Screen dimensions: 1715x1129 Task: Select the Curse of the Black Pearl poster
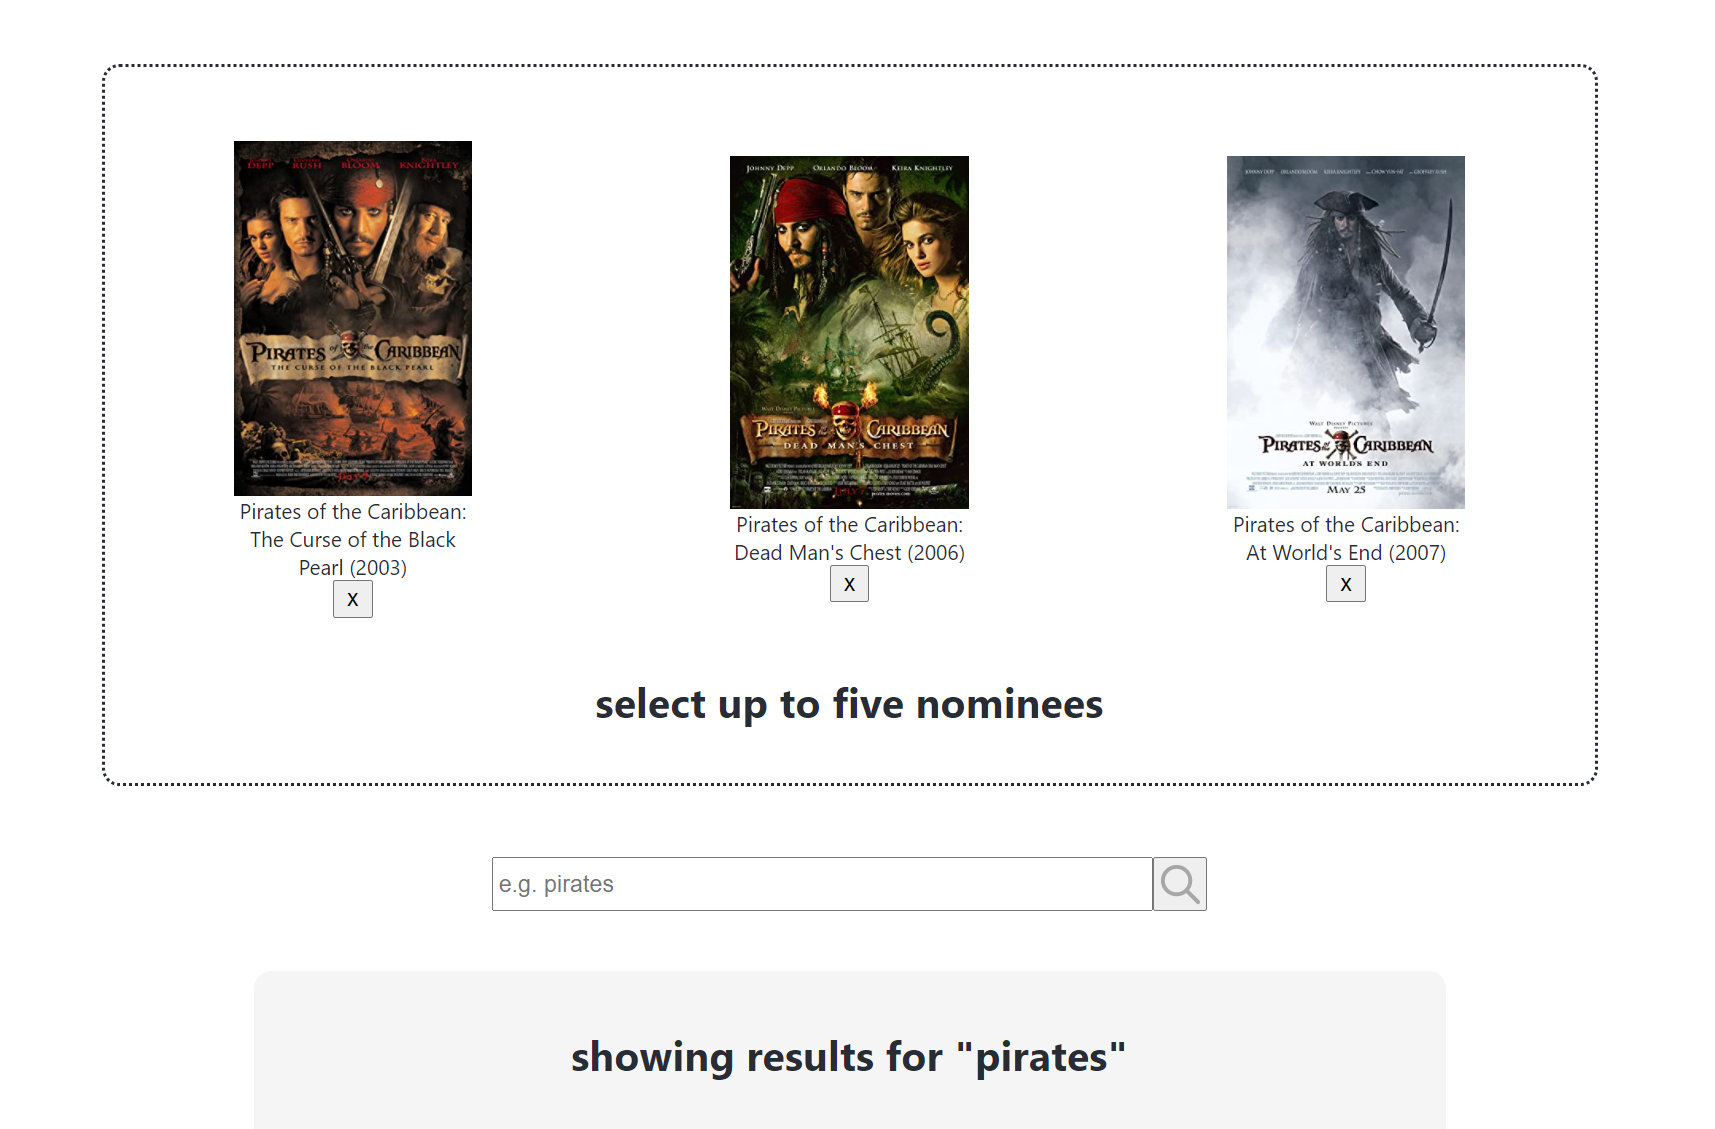pyautogui.click(x=353, y=318)
